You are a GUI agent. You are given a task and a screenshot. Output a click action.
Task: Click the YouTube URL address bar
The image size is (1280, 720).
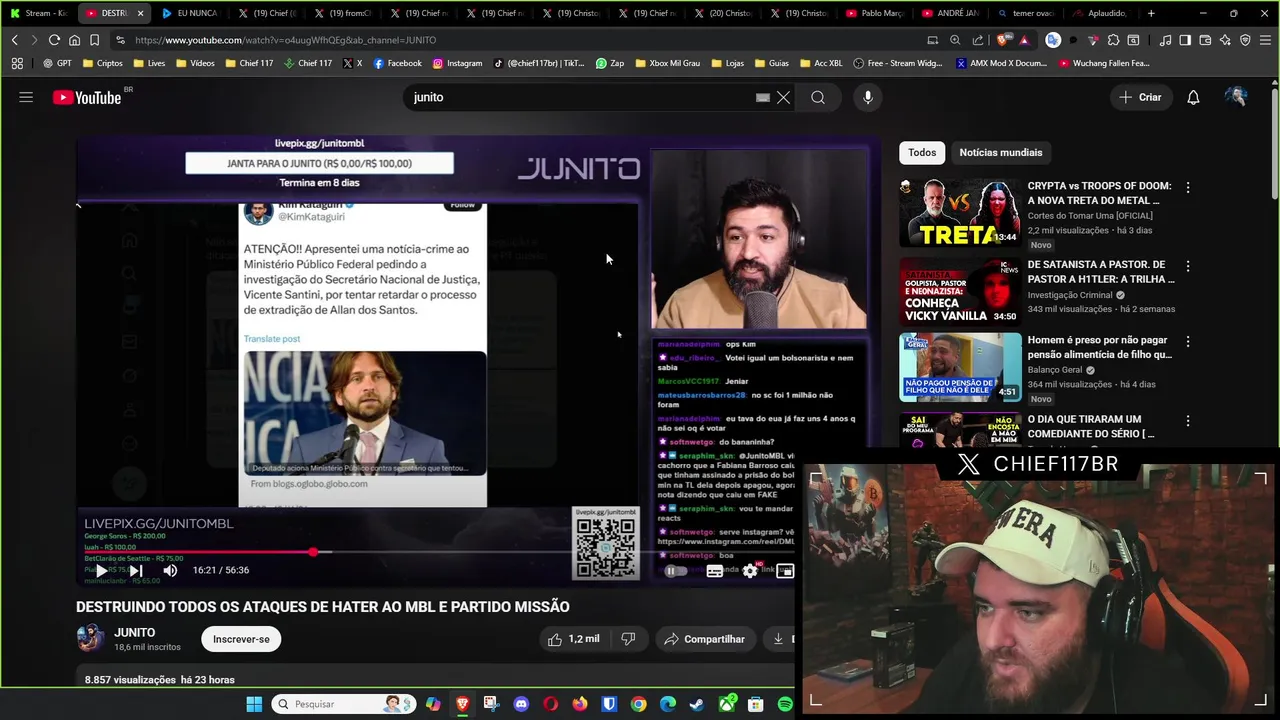pos(520,40)
